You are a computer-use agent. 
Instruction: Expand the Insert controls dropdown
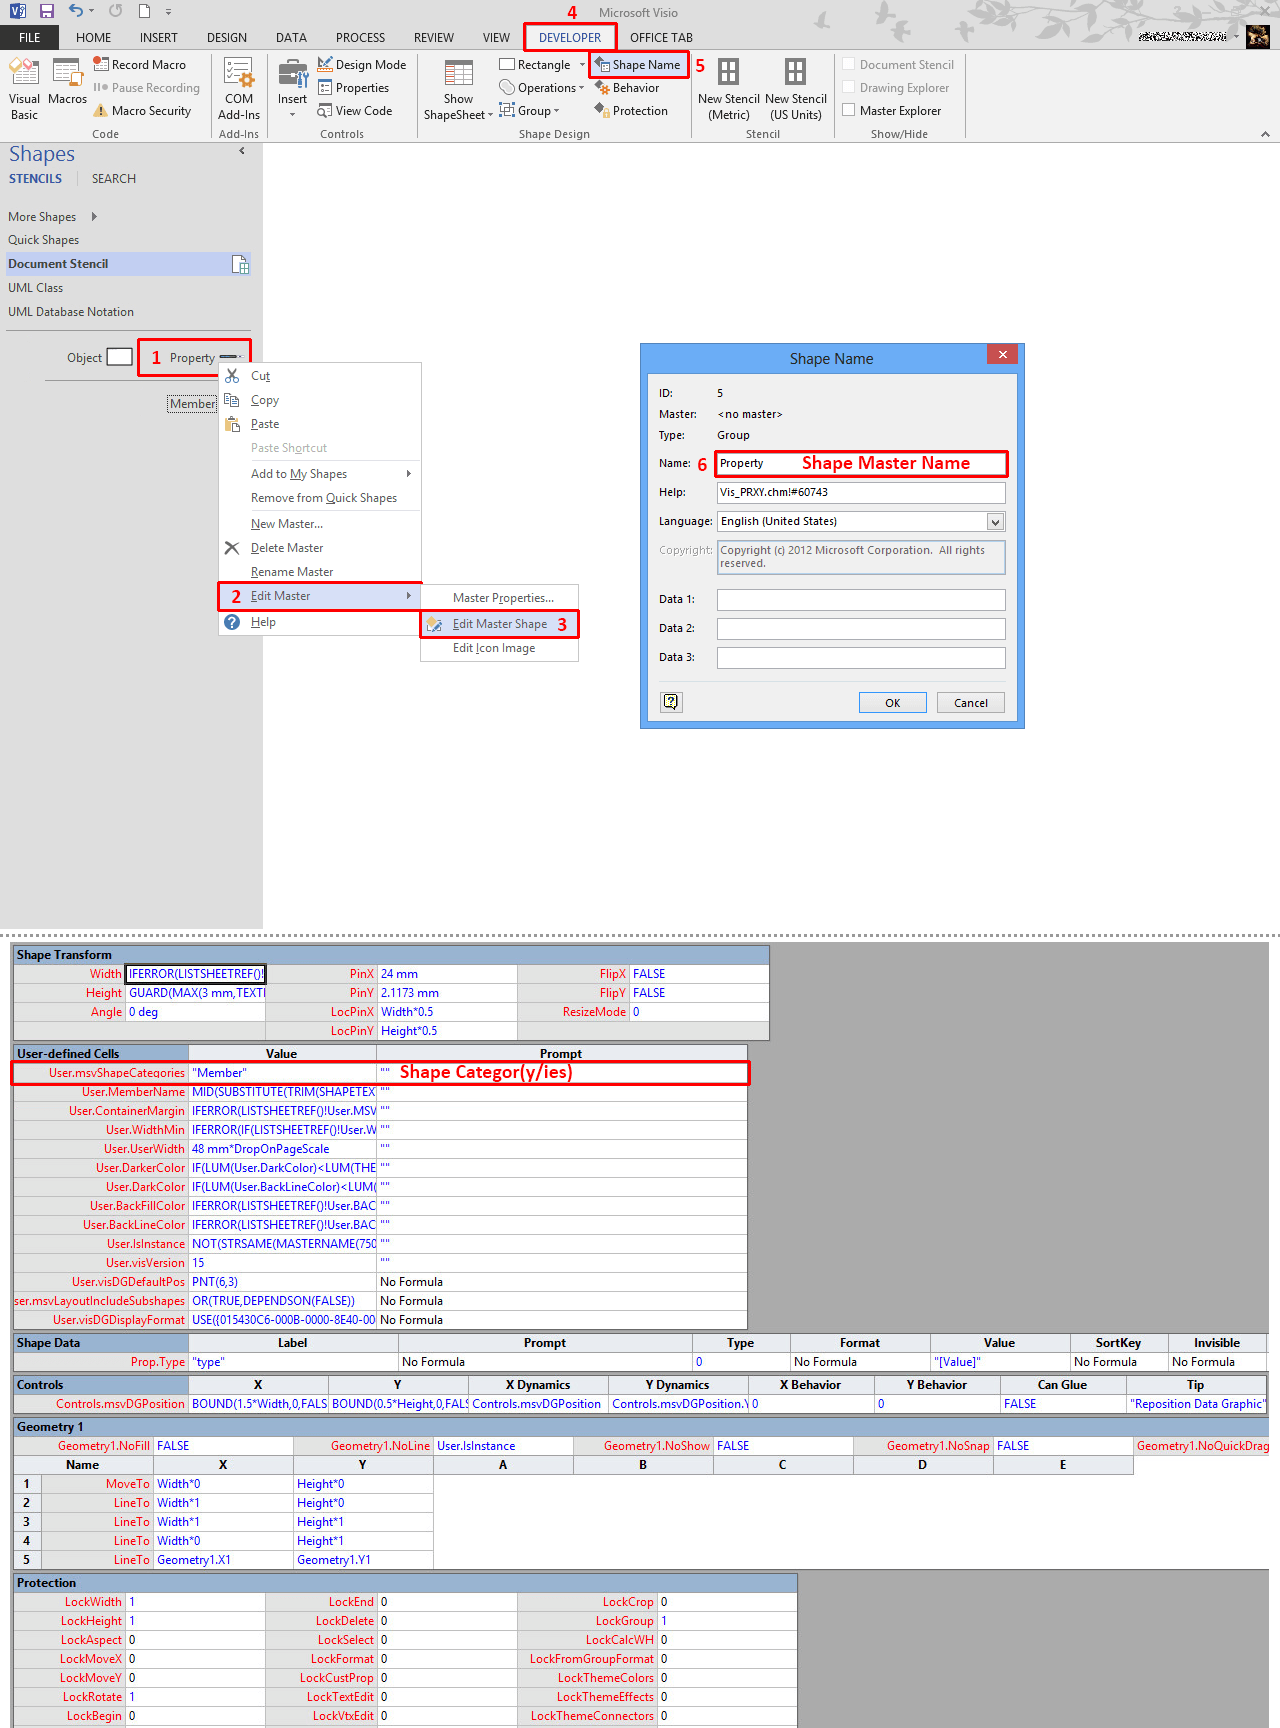click(x=292, y=115)
